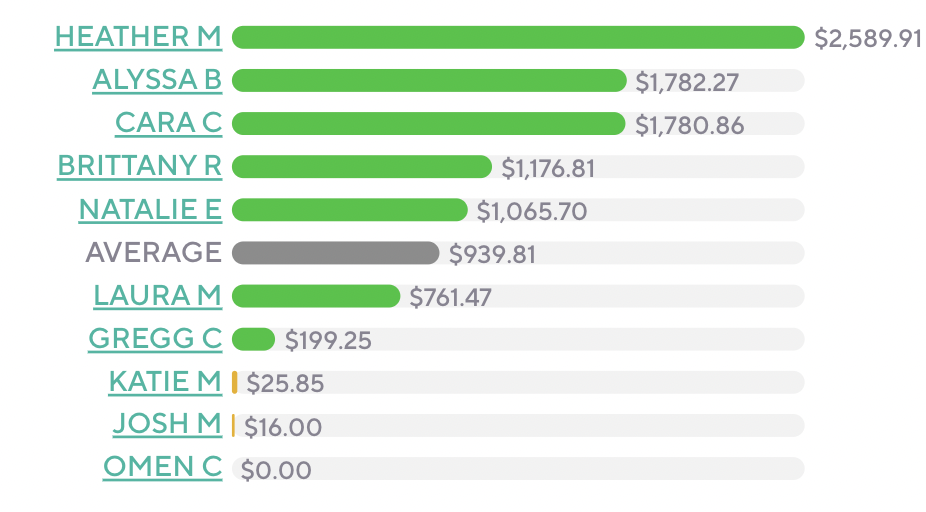Click Katie M's small orange bar
The image size is (926, 512).
pos(235,382)
